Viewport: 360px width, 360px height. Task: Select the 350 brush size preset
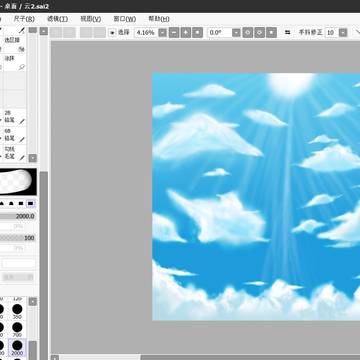tap(17, 311)
